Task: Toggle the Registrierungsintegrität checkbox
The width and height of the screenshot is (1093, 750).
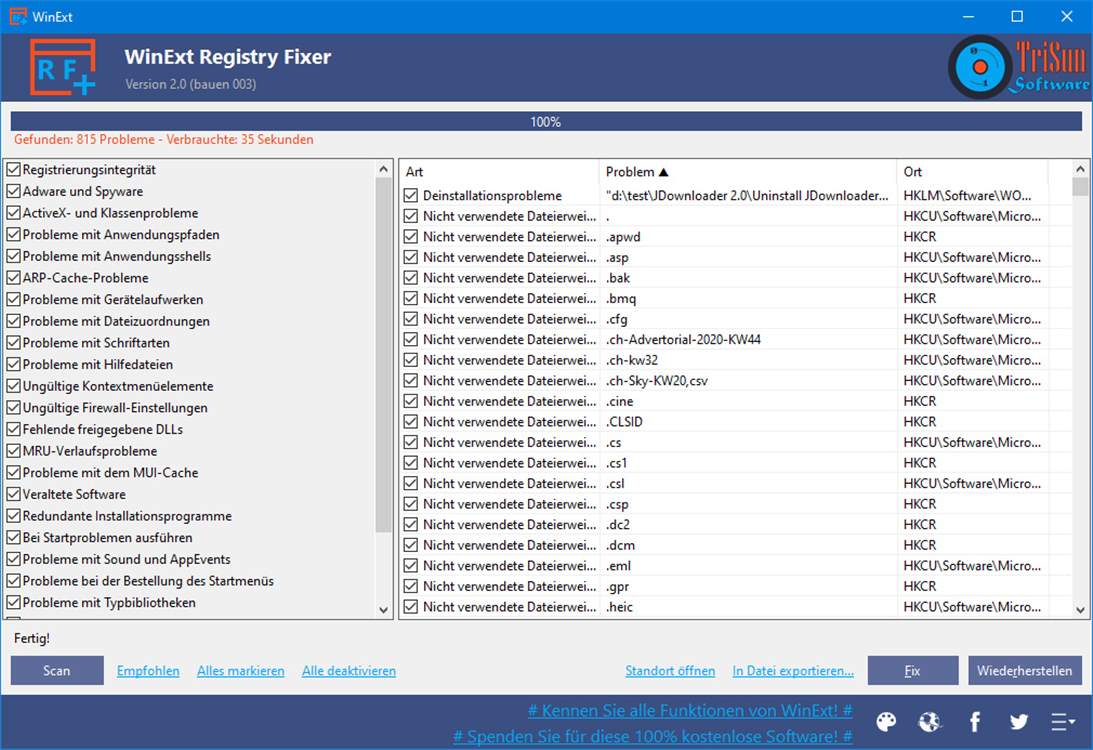Action: pos(13,169)
